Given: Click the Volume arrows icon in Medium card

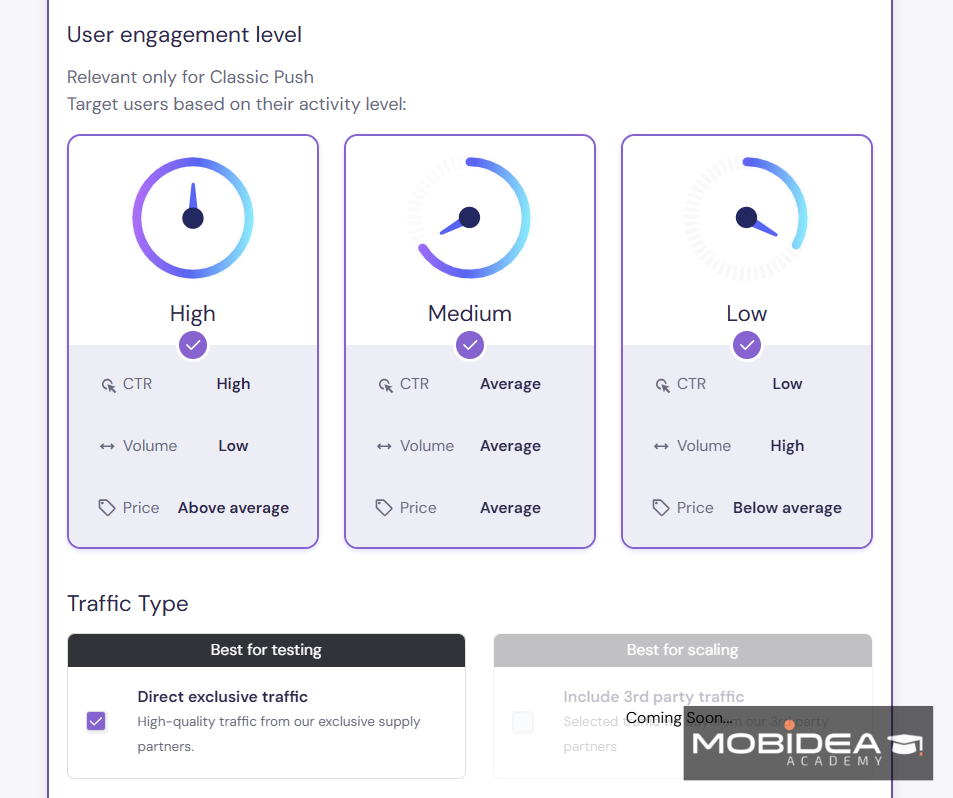Looking at the screenshot, I should 384,447.
